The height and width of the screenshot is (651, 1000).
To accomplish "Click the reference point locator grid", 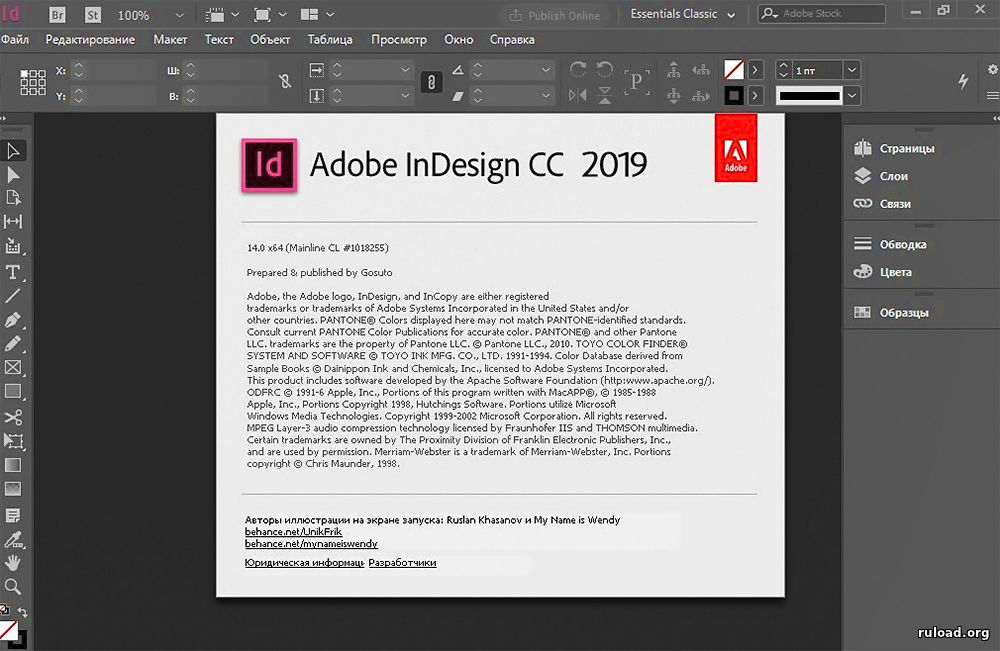I will click(33, 82).
